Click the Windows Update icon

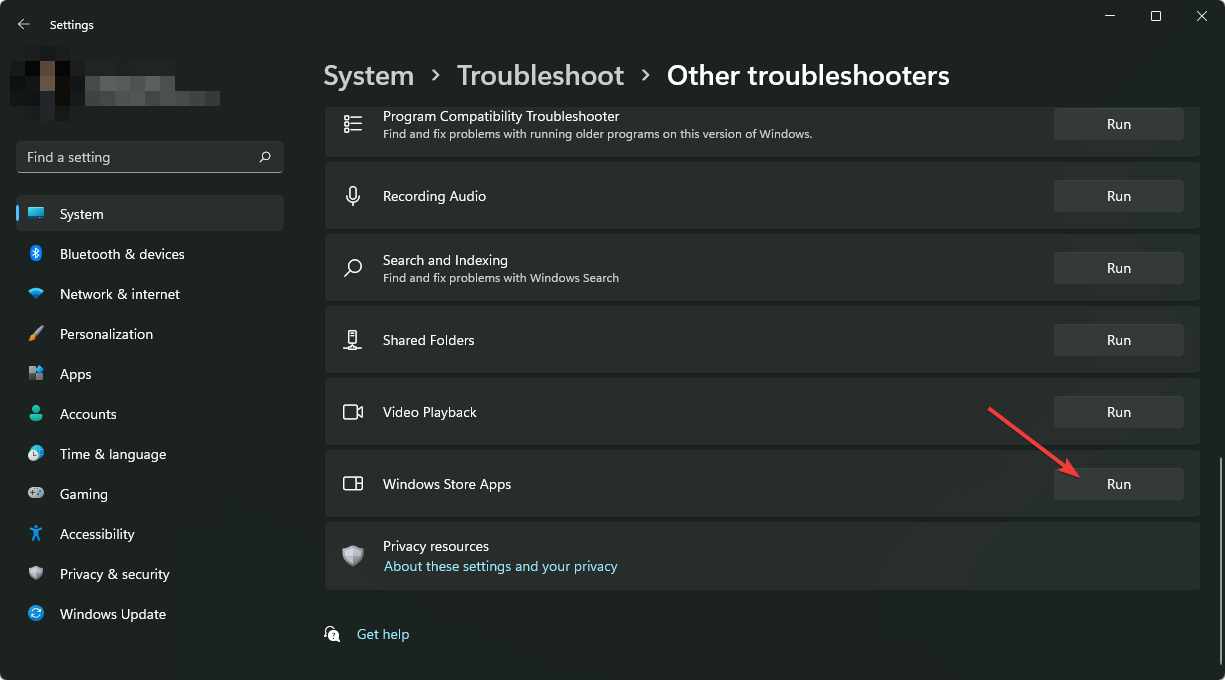pyautogui.click(x=36, y=614)
